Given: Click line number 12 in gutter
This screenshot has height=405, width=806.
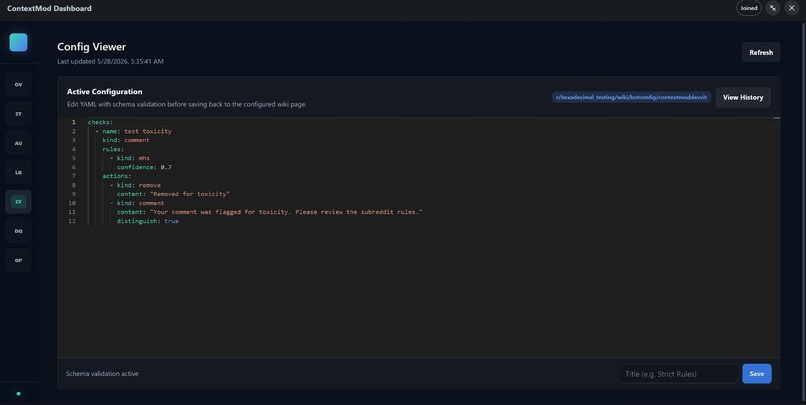Looking at the screenshot, I should [x=72, y=221].
